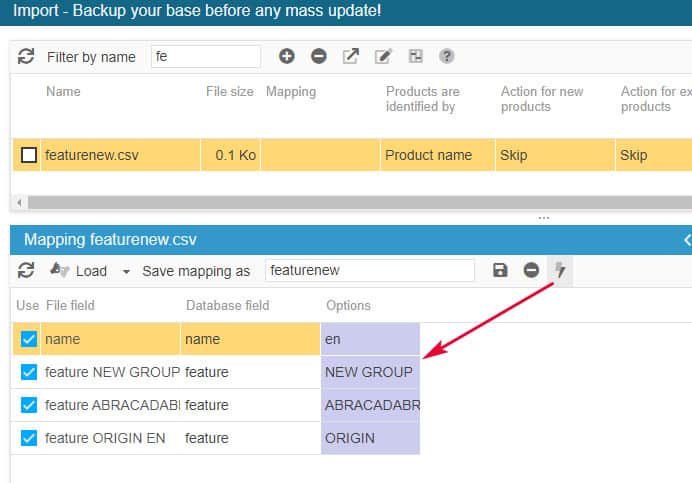
Task: Click the Load mapping button
Action: point(78,271)
